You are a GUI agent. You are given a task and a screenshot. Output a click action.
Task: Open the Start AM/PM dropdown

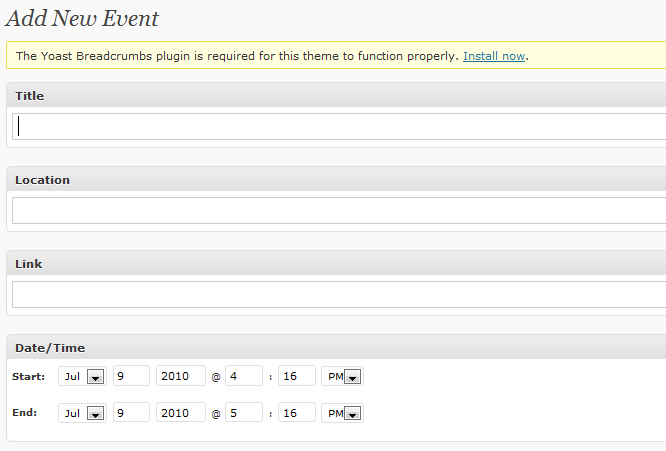[x=342, y=376]
